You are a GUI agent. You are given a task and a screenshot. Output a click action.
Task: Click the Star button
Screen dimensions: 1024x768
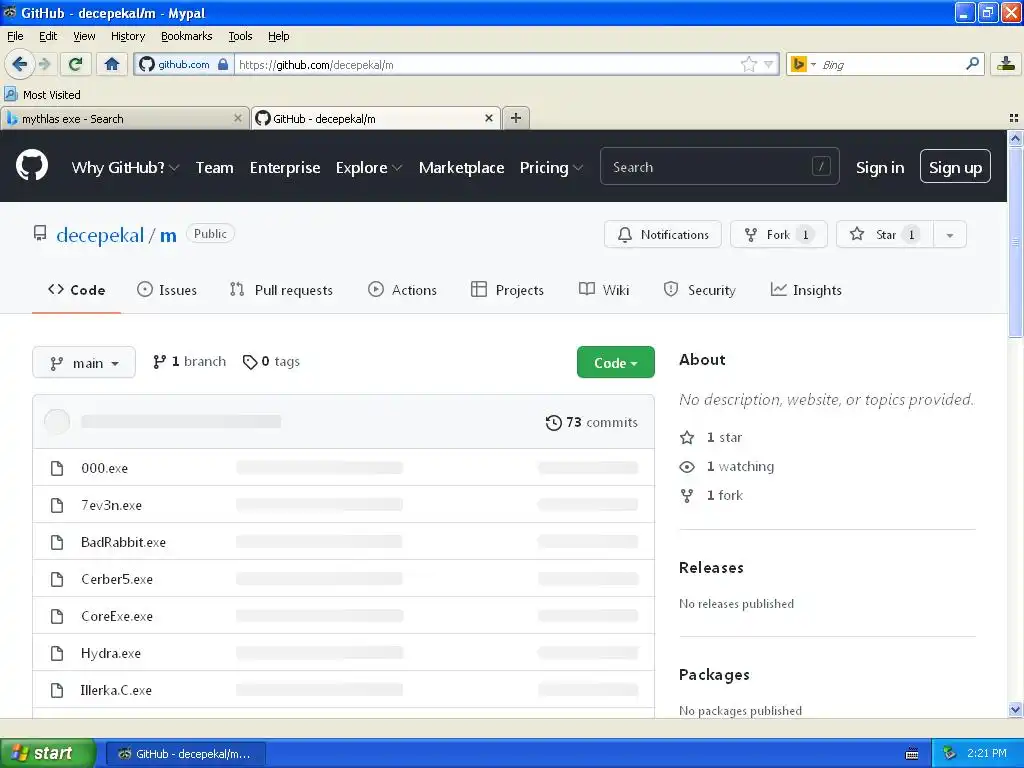tap(885, 234)
